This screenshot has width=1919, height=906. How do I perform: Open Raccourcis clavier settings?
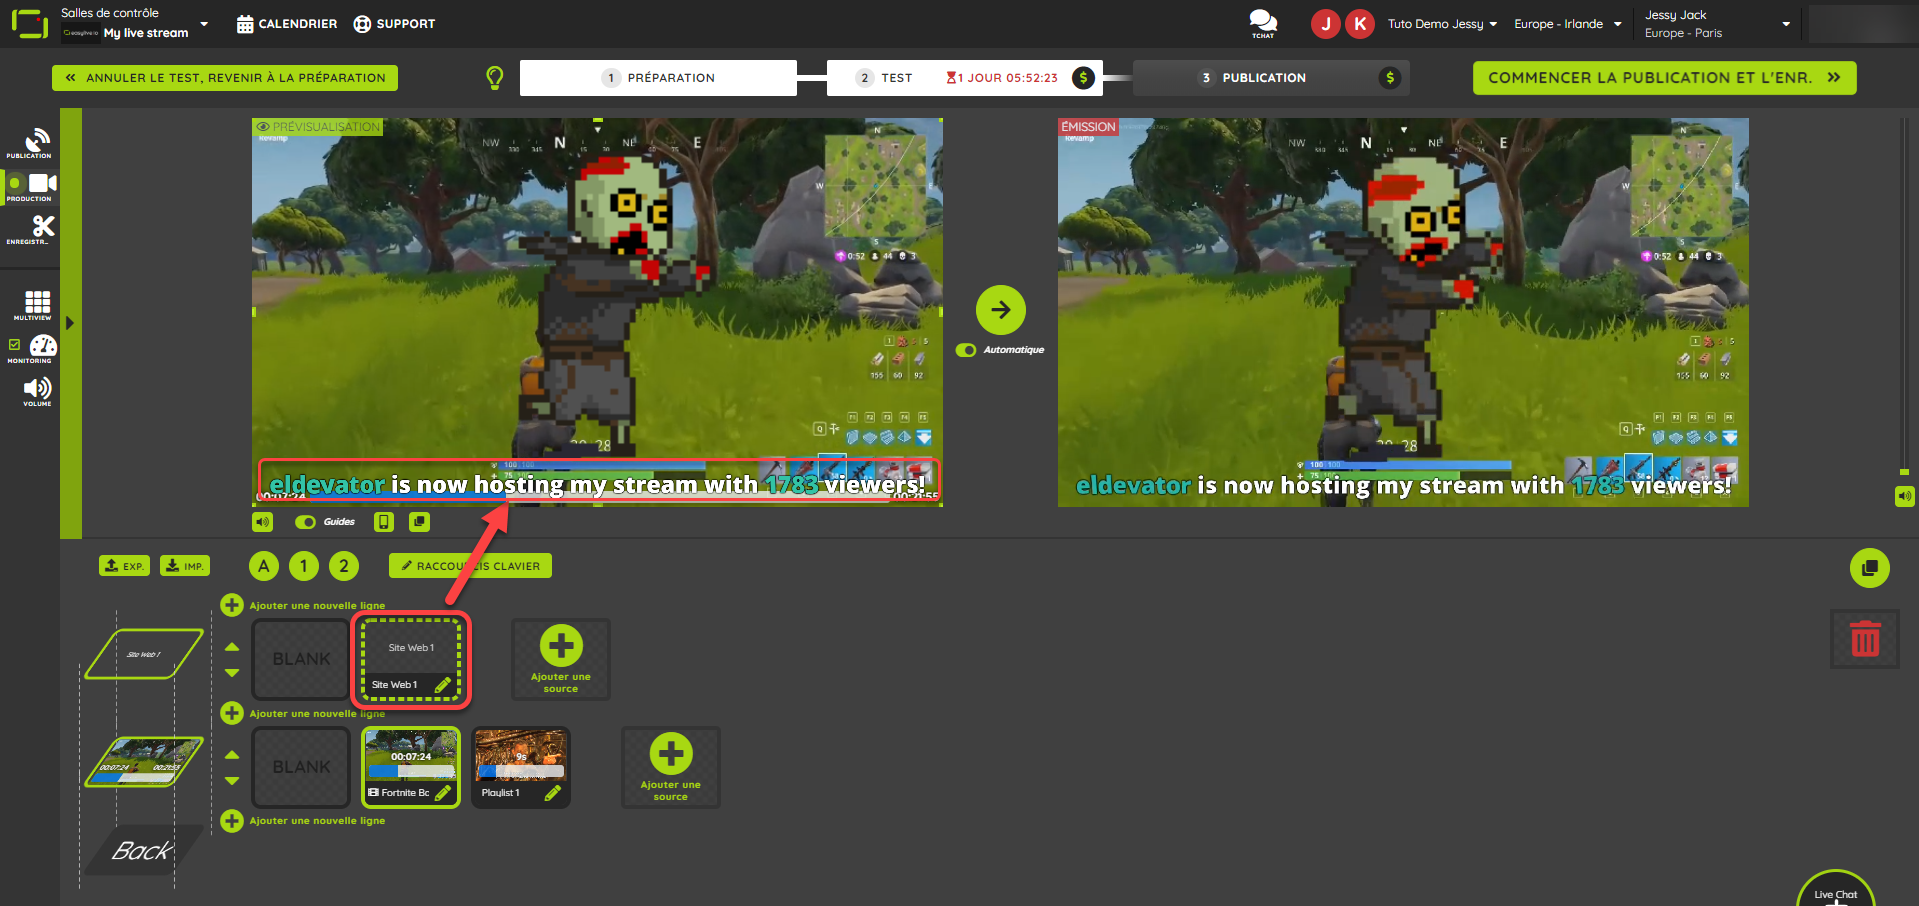click(x=470, y=566)
